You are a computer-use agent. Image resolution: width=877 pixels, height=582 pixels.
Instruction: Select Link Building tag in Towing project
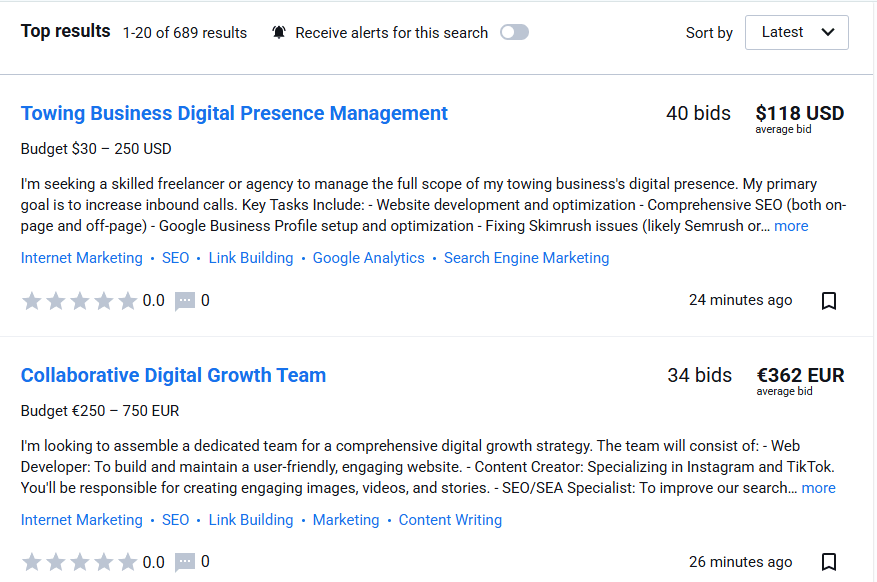(251, 258)
